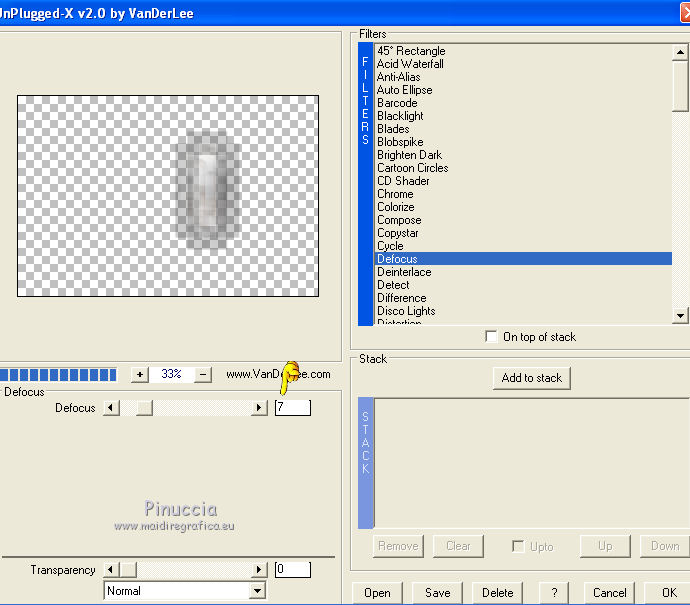Image resolution: width=690 pixels, height=605 pixels.
Task: Click the Cancel button
Action: click(x=609, y=593)
